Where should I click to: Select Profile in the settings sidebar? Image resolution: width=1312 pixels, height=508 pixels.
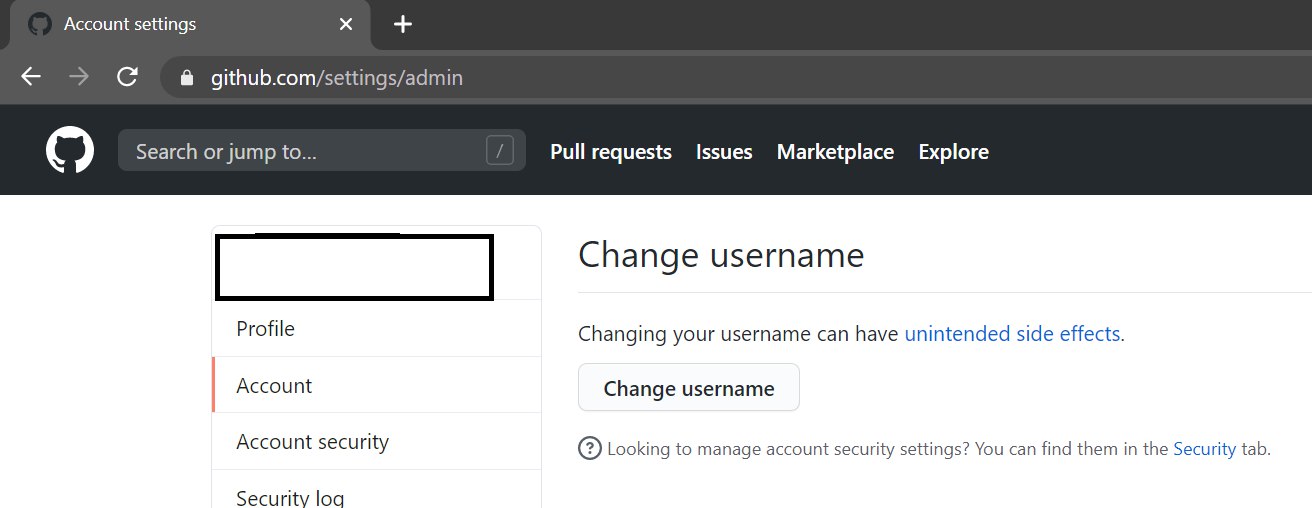click(377, 328)
